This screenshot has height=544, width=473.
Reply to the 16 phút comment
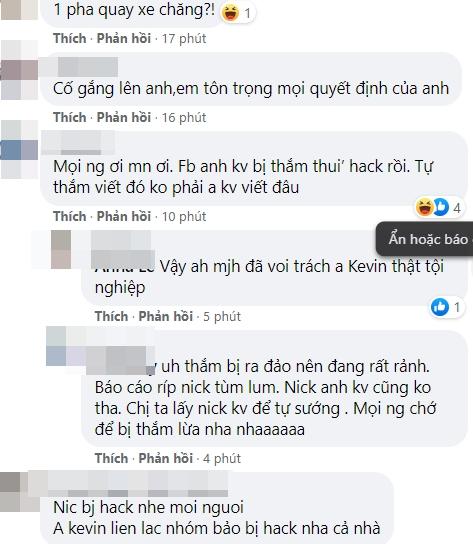pyautogui.click(x=124, y=117)
